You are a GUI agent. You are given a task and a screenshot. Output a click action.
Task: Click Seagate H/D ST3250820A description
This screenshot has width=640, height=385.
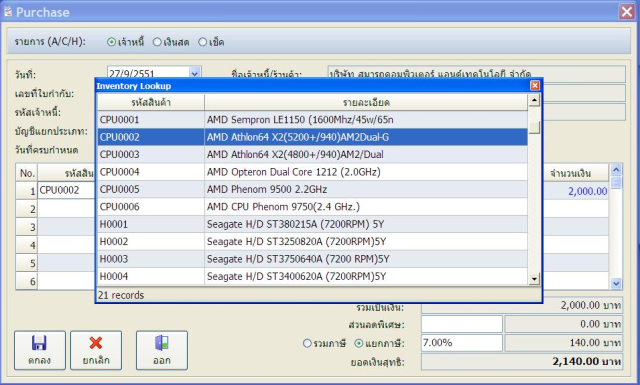pyautogui.click(x=296, y=242)
